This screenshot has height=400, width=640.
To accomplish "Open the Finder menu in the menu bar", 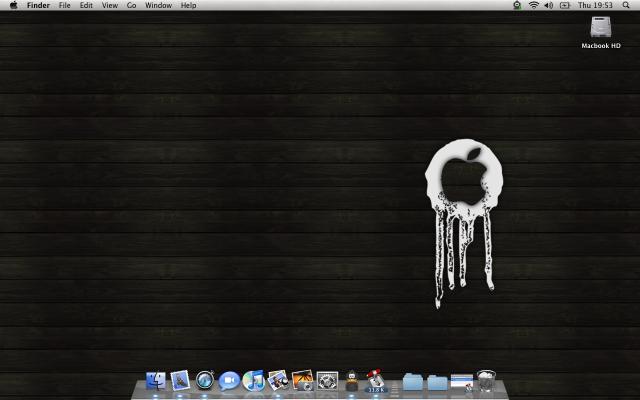I will (x=38, y=5).
